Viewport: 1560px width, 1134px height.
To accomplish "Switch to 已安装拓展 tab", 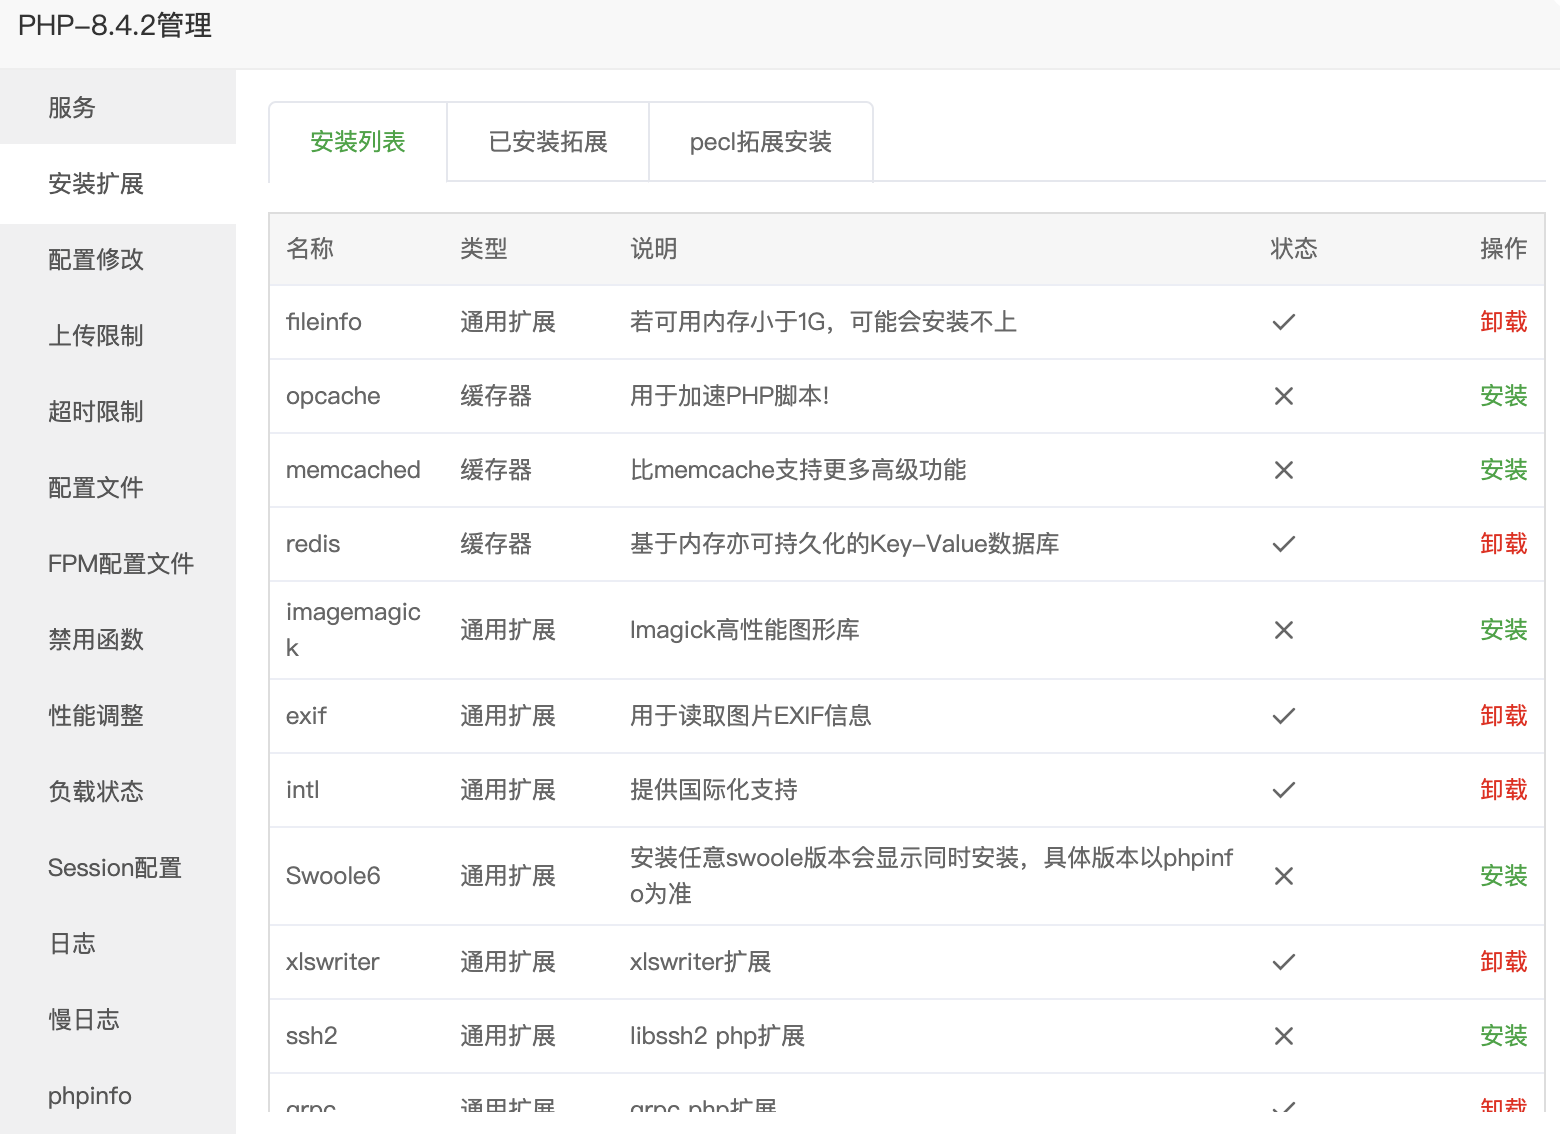I will 548,142.
